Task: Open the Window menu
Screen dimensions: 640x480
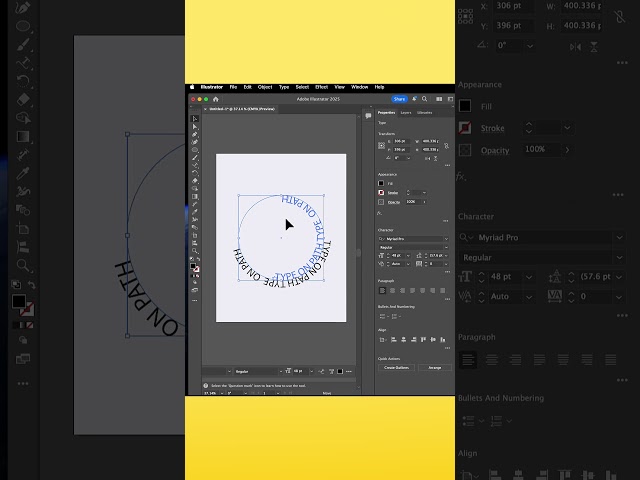Action: (360, 87)
